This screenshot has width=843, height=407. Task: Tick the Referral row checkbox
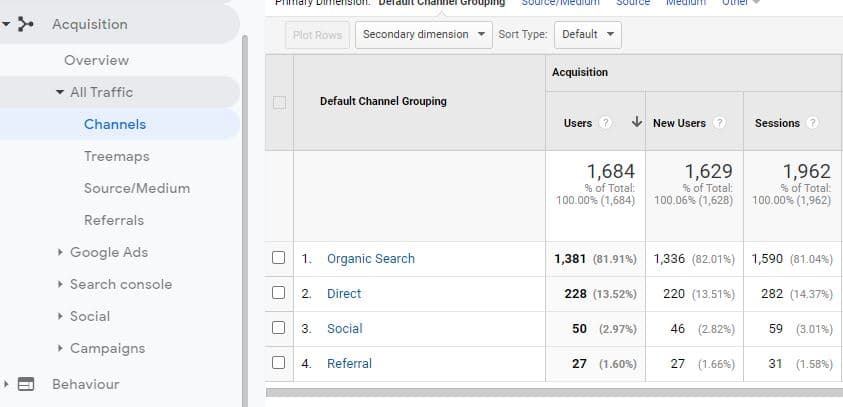click(278, 362)
